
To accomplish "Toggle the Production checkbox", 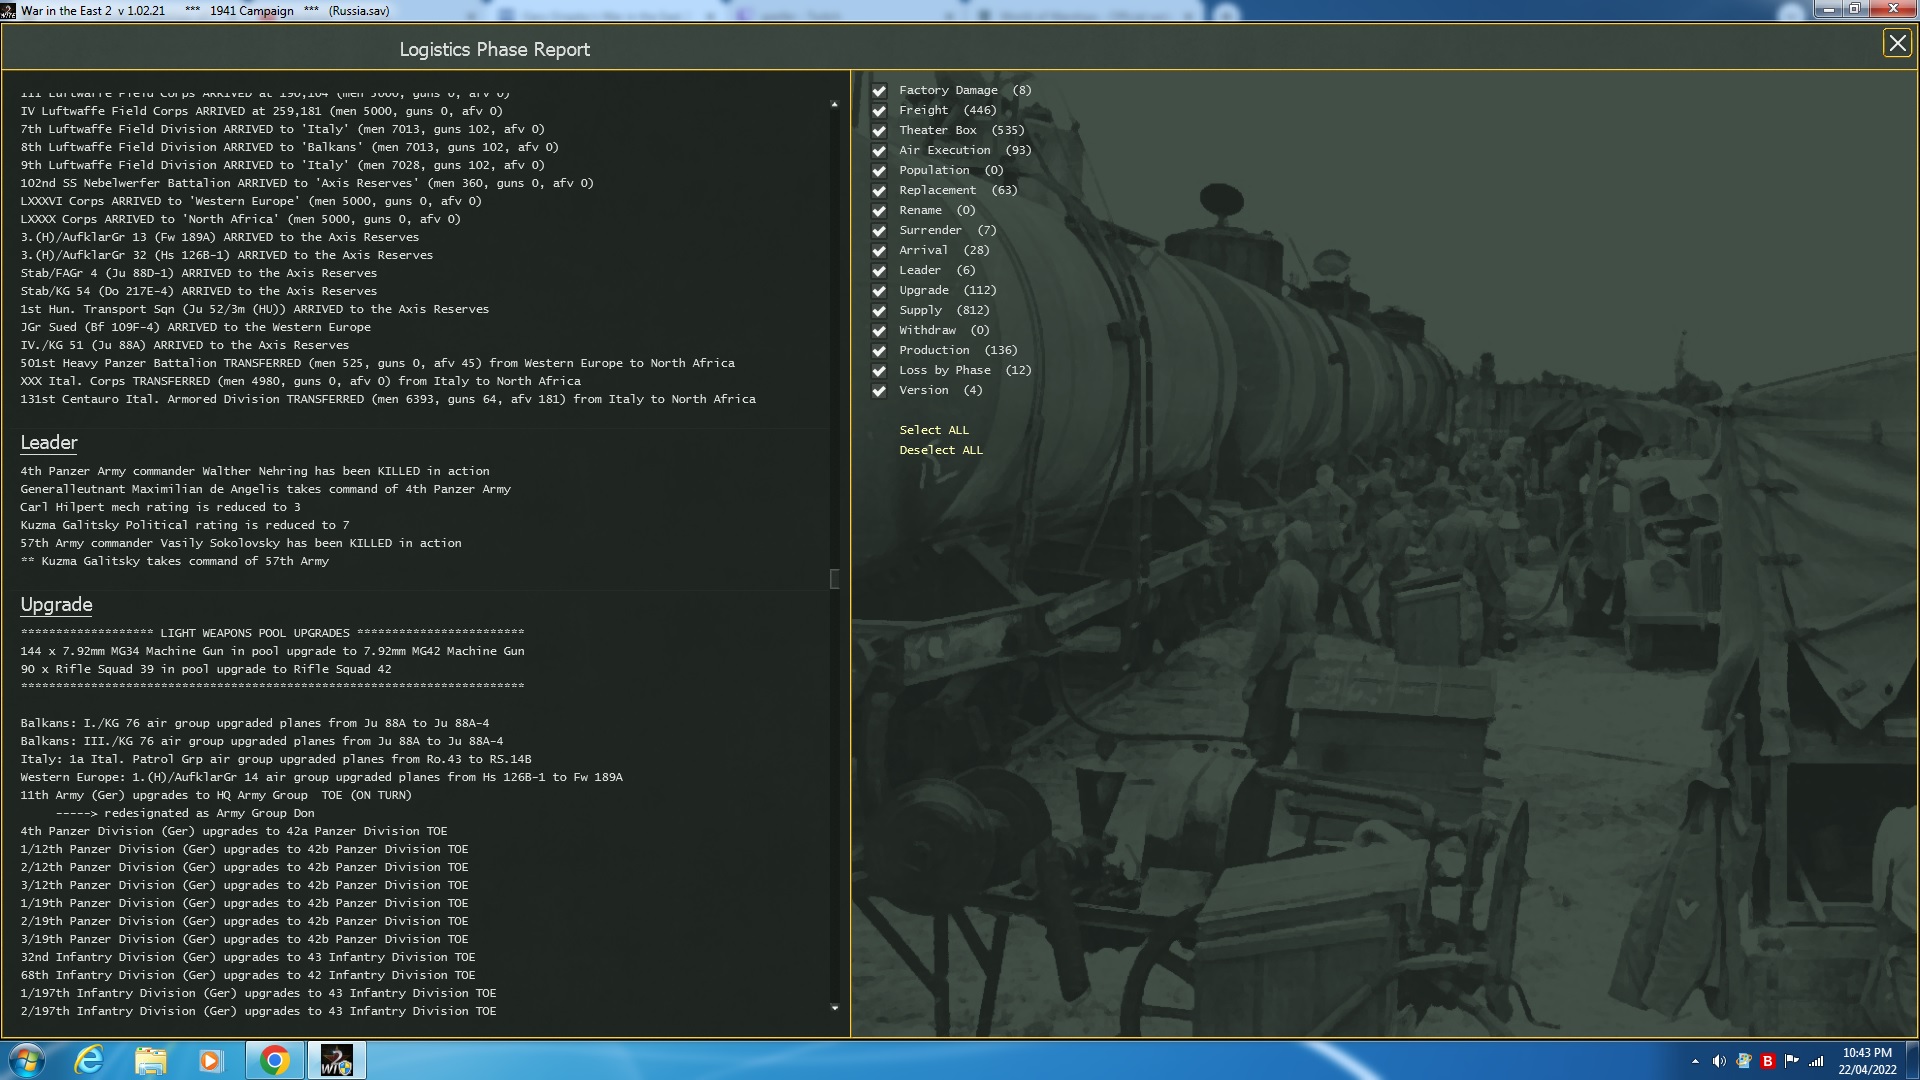I will (x=879, y=351).
